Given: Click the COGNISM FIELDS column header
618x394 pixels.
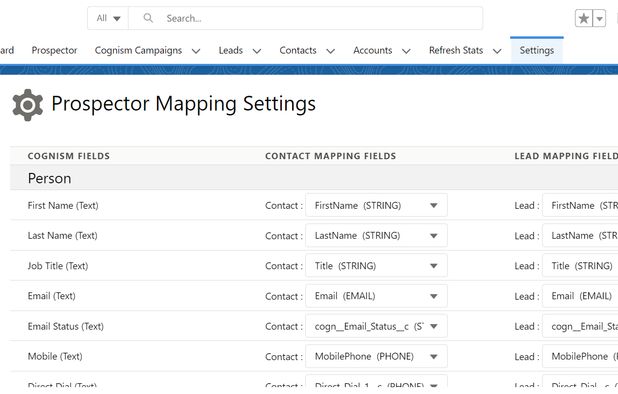Looking at the screenshot, I should pos(69,156).
